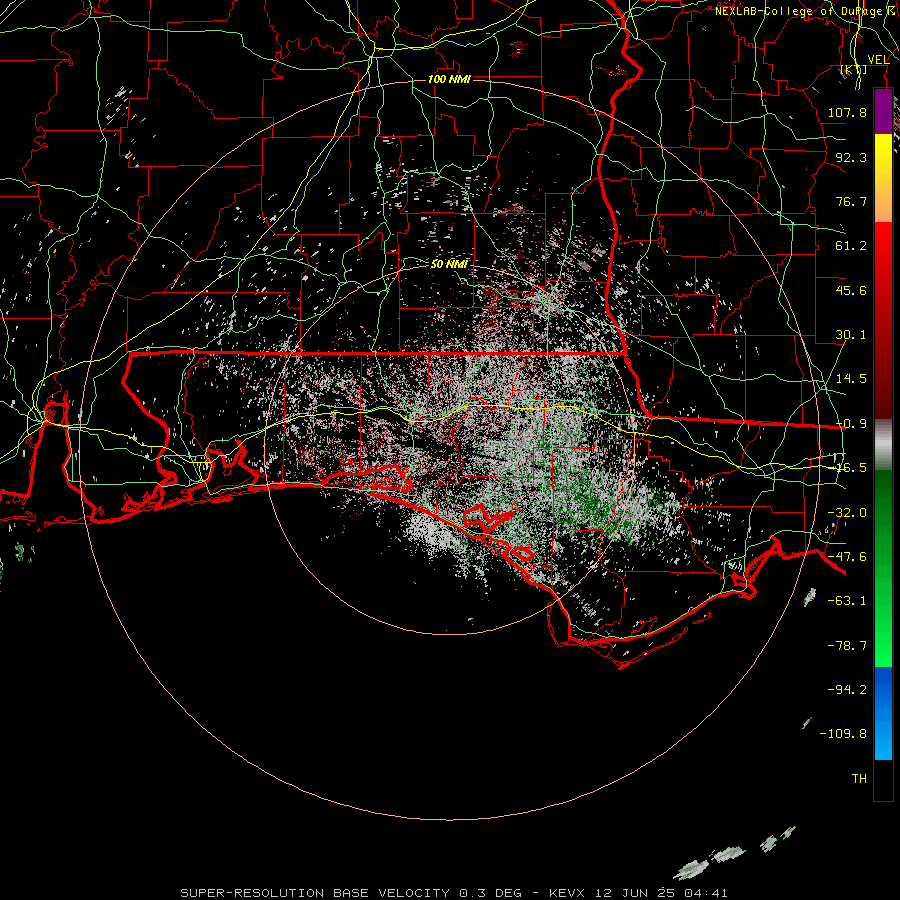Click the 0.3 DEG elevation angle text
900x900 pixels.
(x=490, y=893)
